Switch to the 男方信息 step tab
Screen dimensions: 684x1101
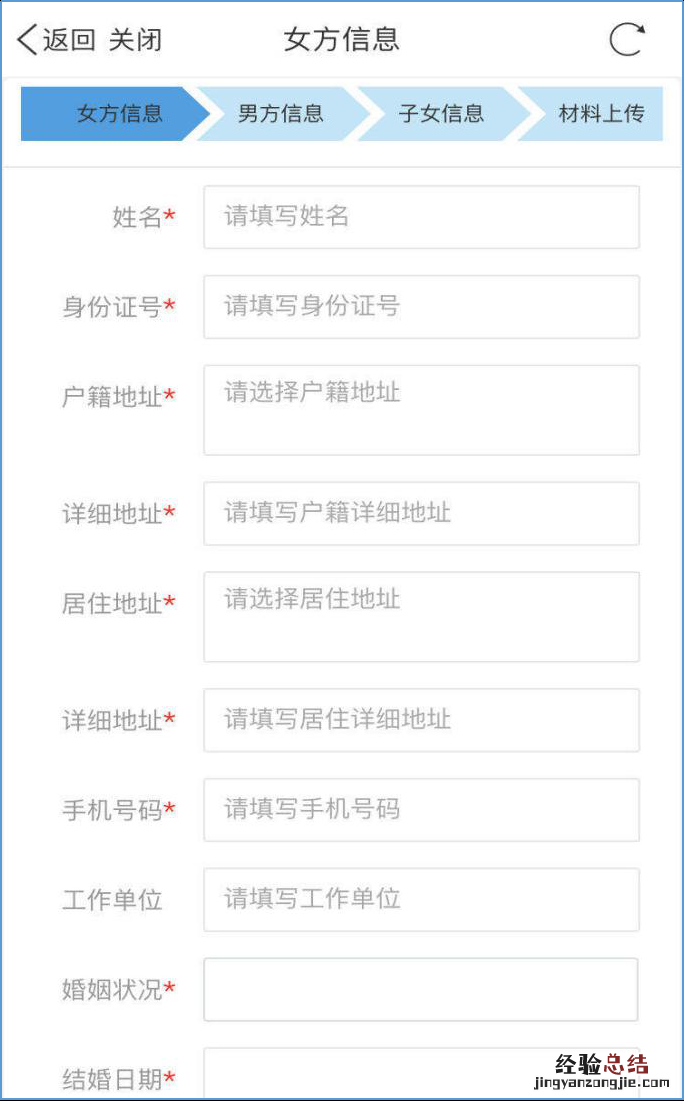[x=280, y=113]
